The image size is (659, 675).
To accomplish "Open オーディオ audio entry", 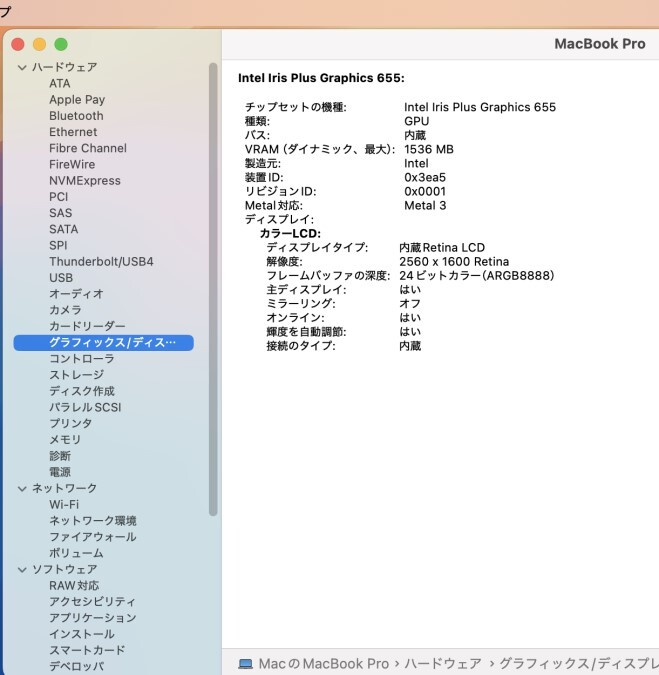I will pyautogui.click(x=76, y=294).
